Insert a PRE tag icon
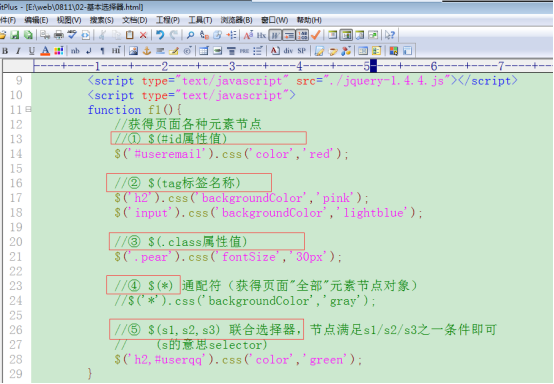 (244, 51)
